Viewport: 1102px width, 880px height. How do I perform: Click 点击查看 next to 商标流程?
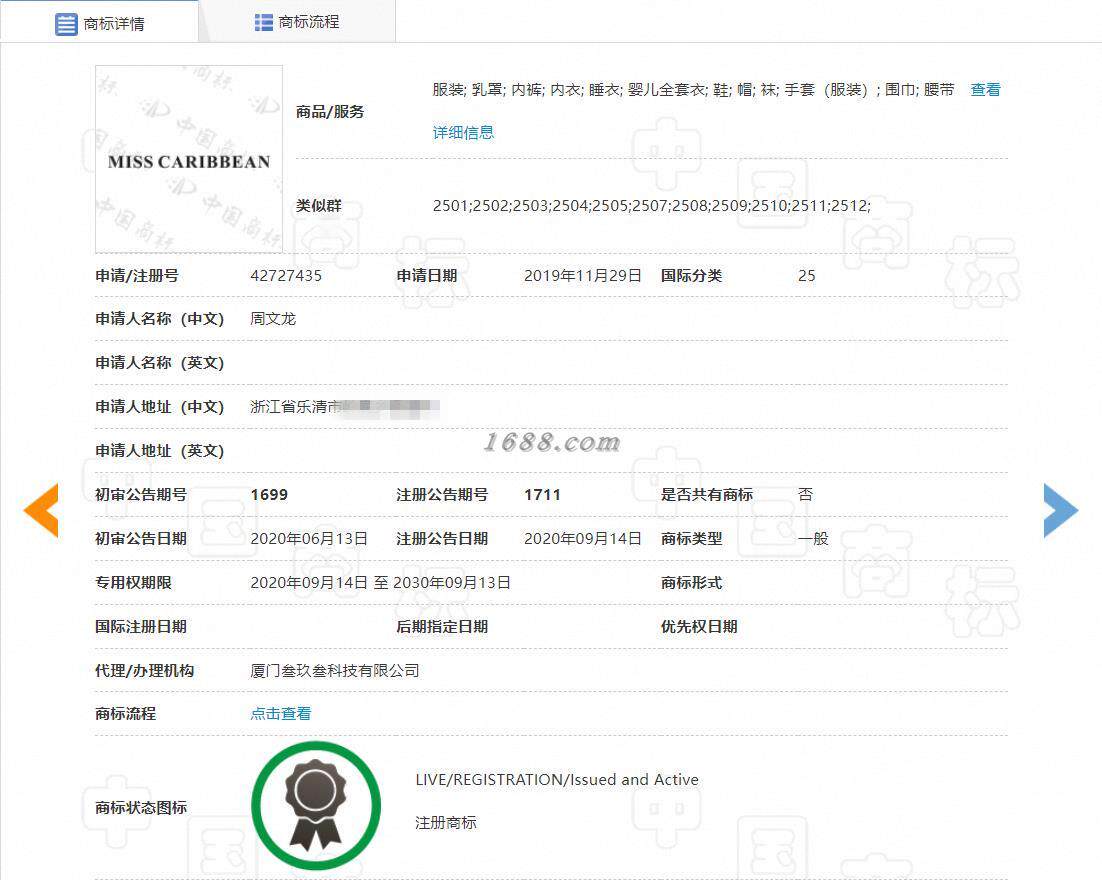pyautogui.click(x=280, y=713)
